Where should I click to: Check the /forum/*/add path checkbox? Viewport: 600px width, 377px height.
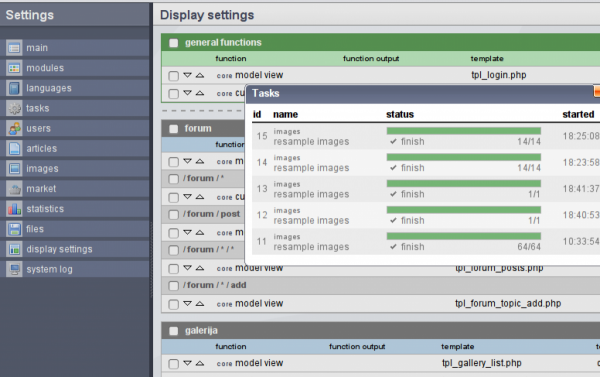[x=173, y=286]
